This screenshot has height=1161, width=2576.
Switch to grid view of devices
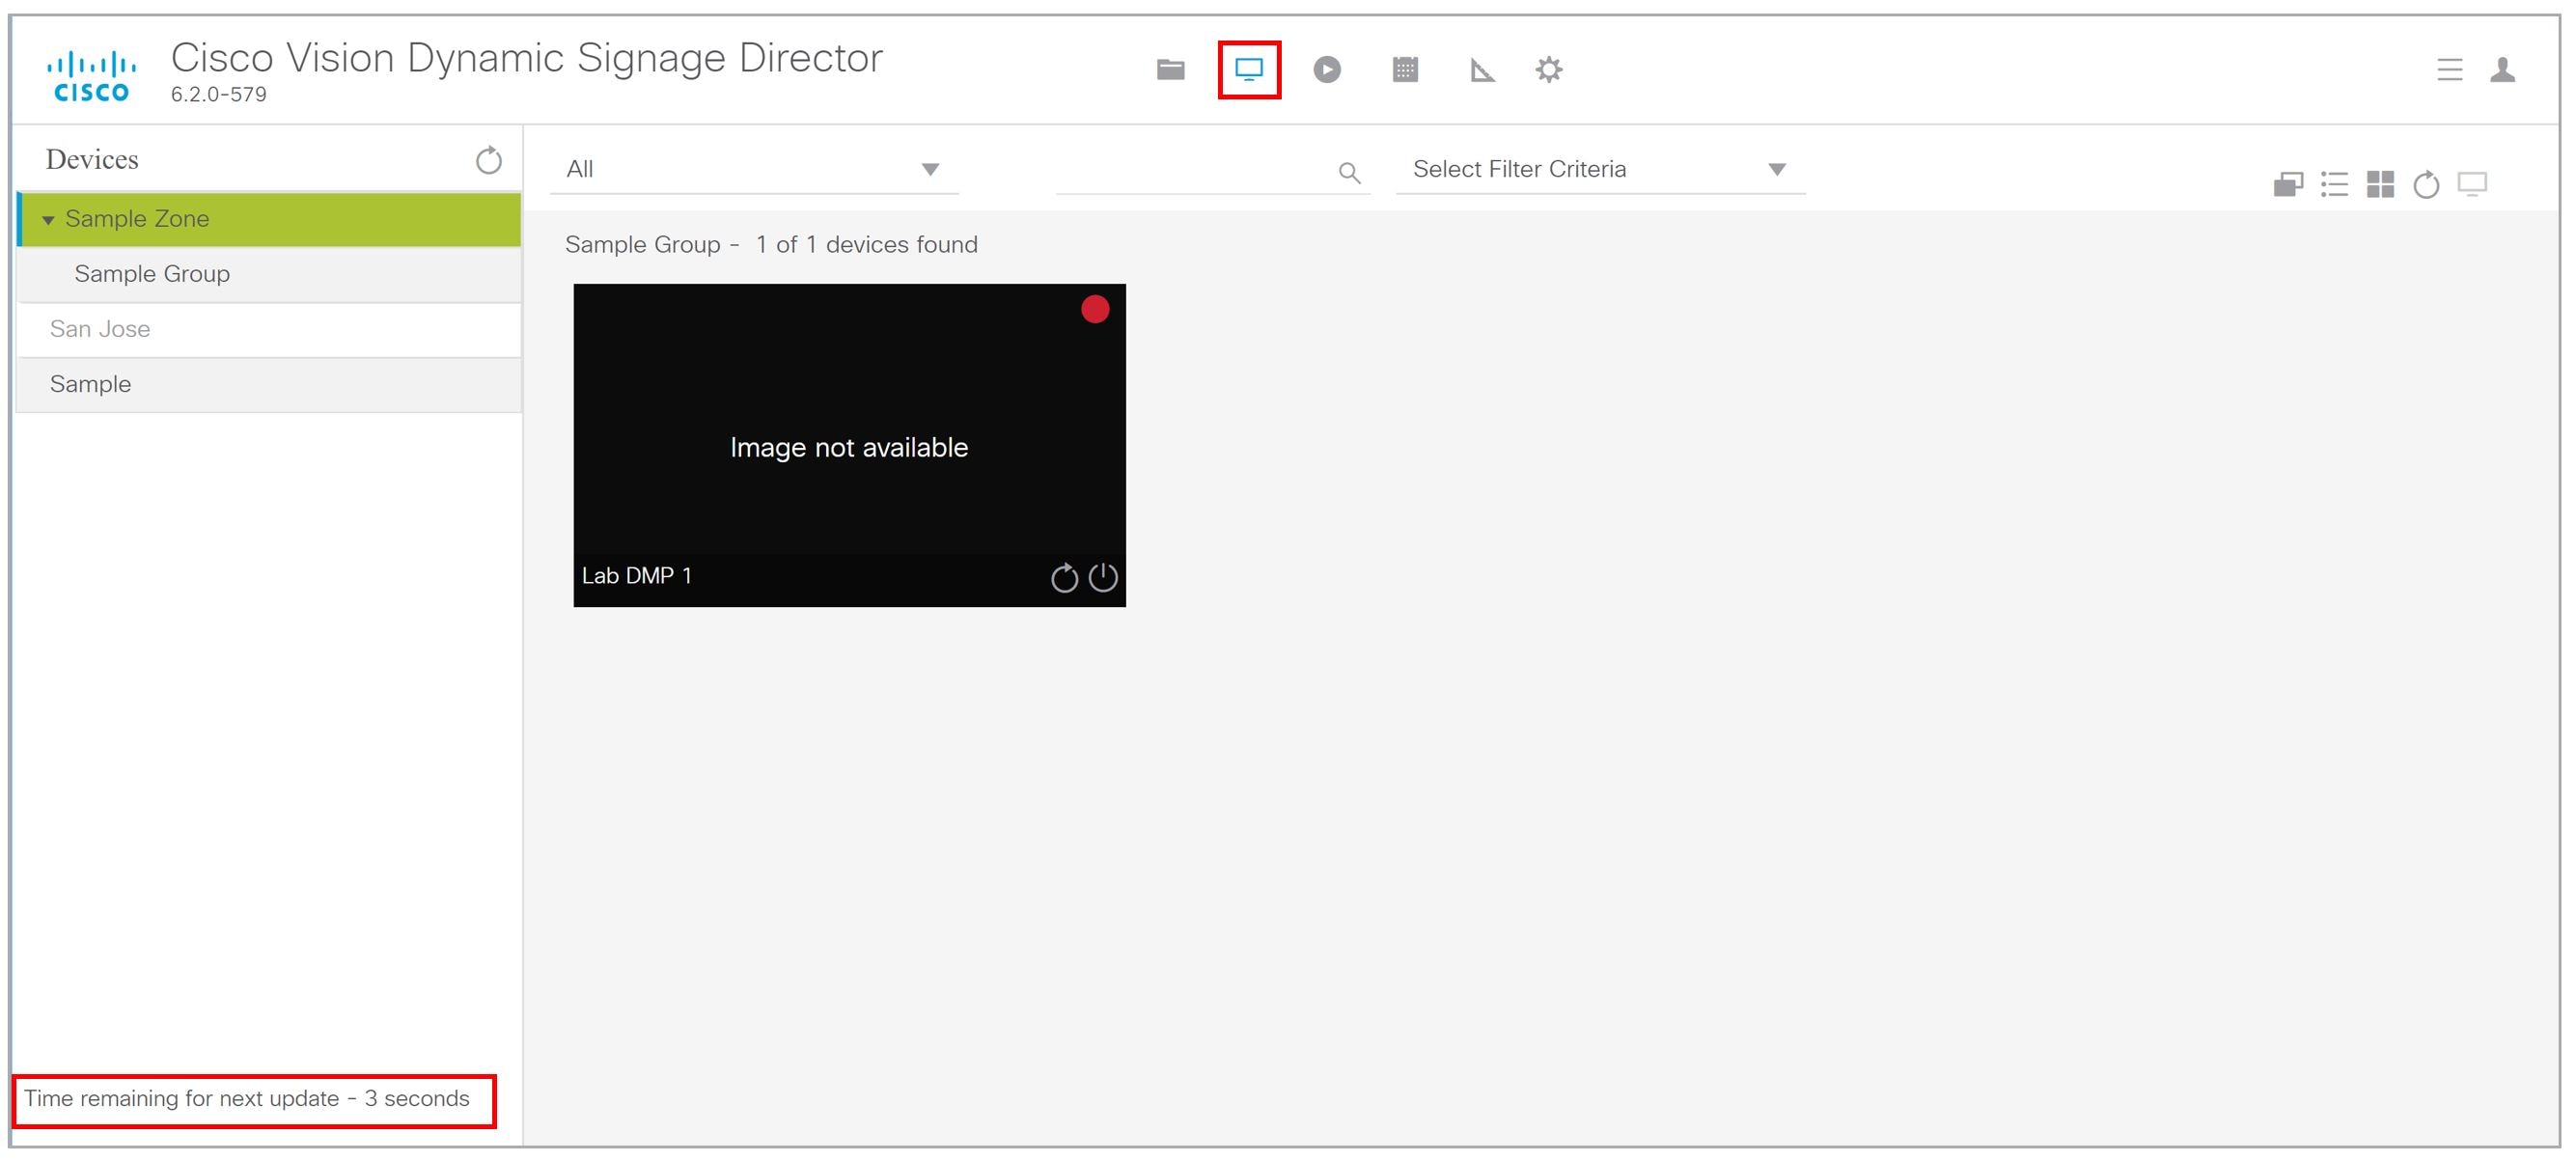(2381, 184)
